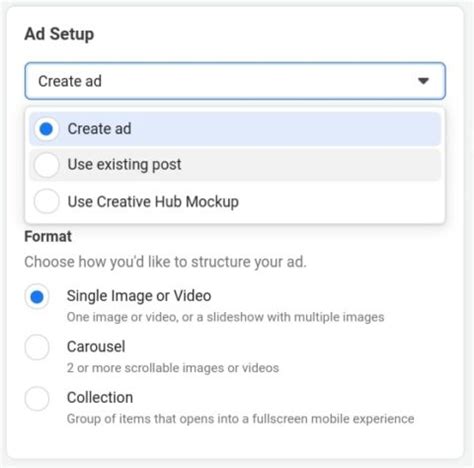474x468 pixels.
Task: Select the Use existing post radio button
Action: pyautogui.click(x=46, y=165)
